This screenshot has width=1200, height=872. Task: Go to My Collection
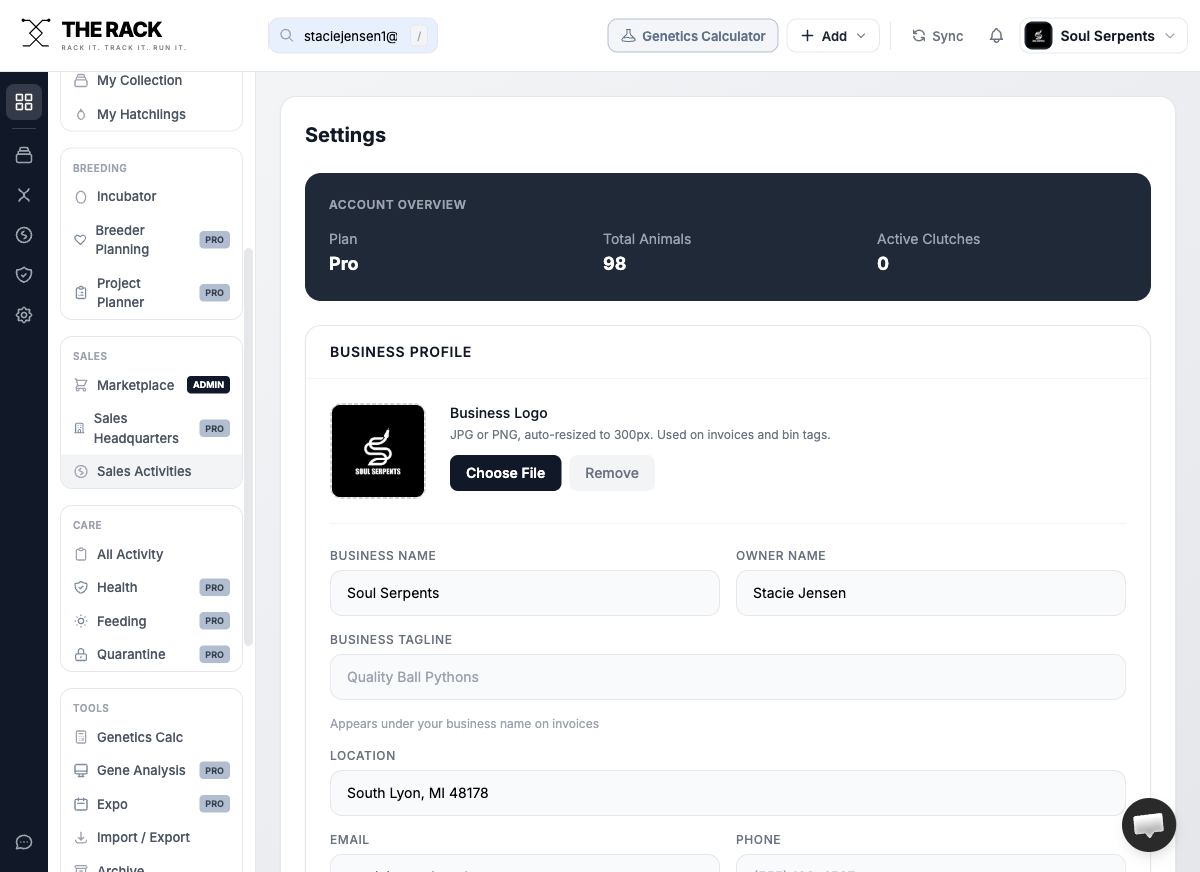click(152, 80)
